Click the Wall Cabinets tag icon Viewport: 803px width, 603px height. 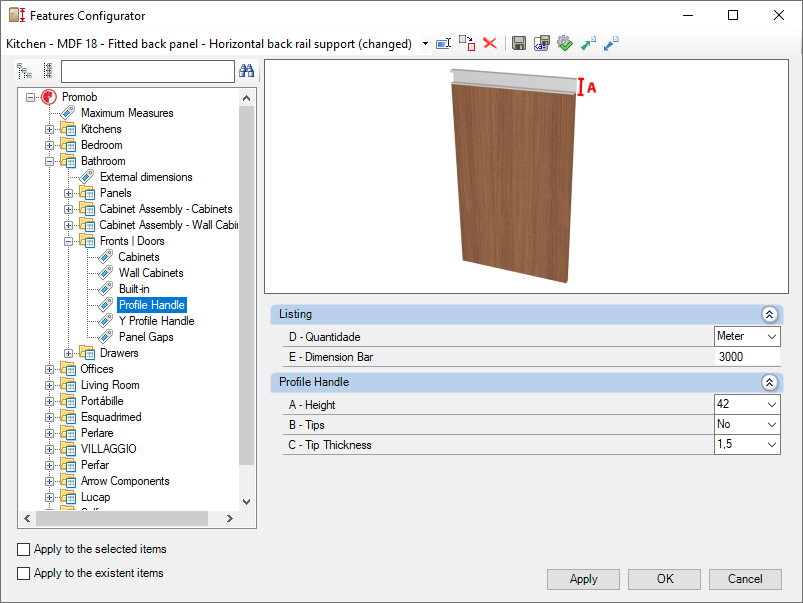105,273
